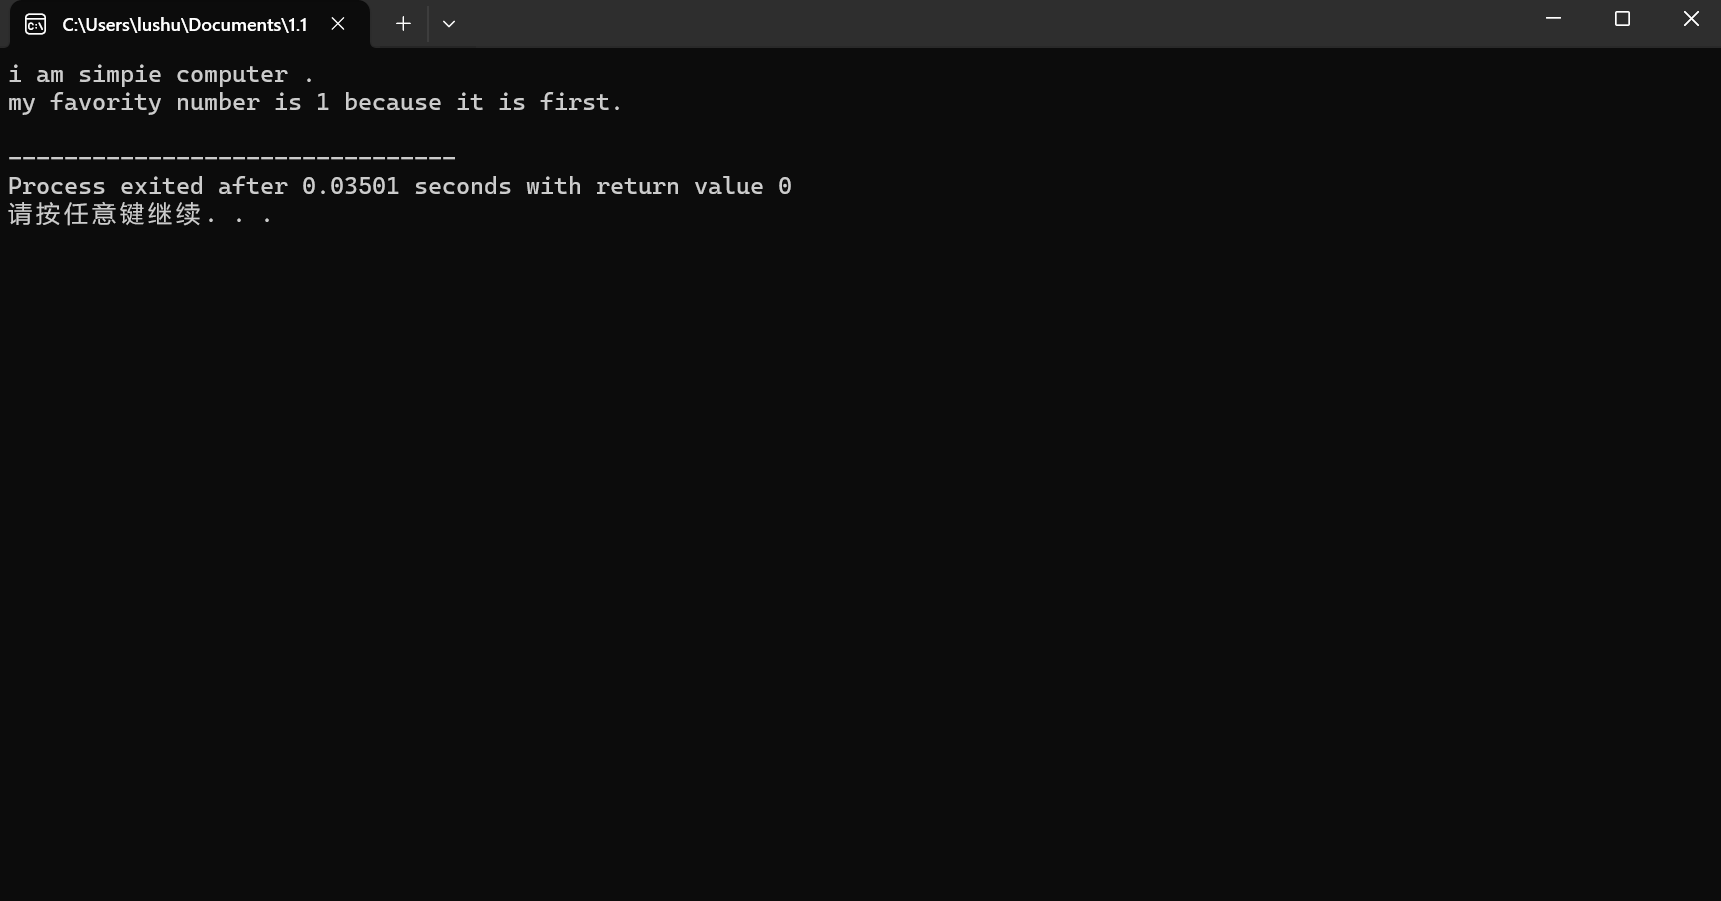1721x901 pixels.
Task: Click the word "favority" in second line
Action: click(106, 103)
